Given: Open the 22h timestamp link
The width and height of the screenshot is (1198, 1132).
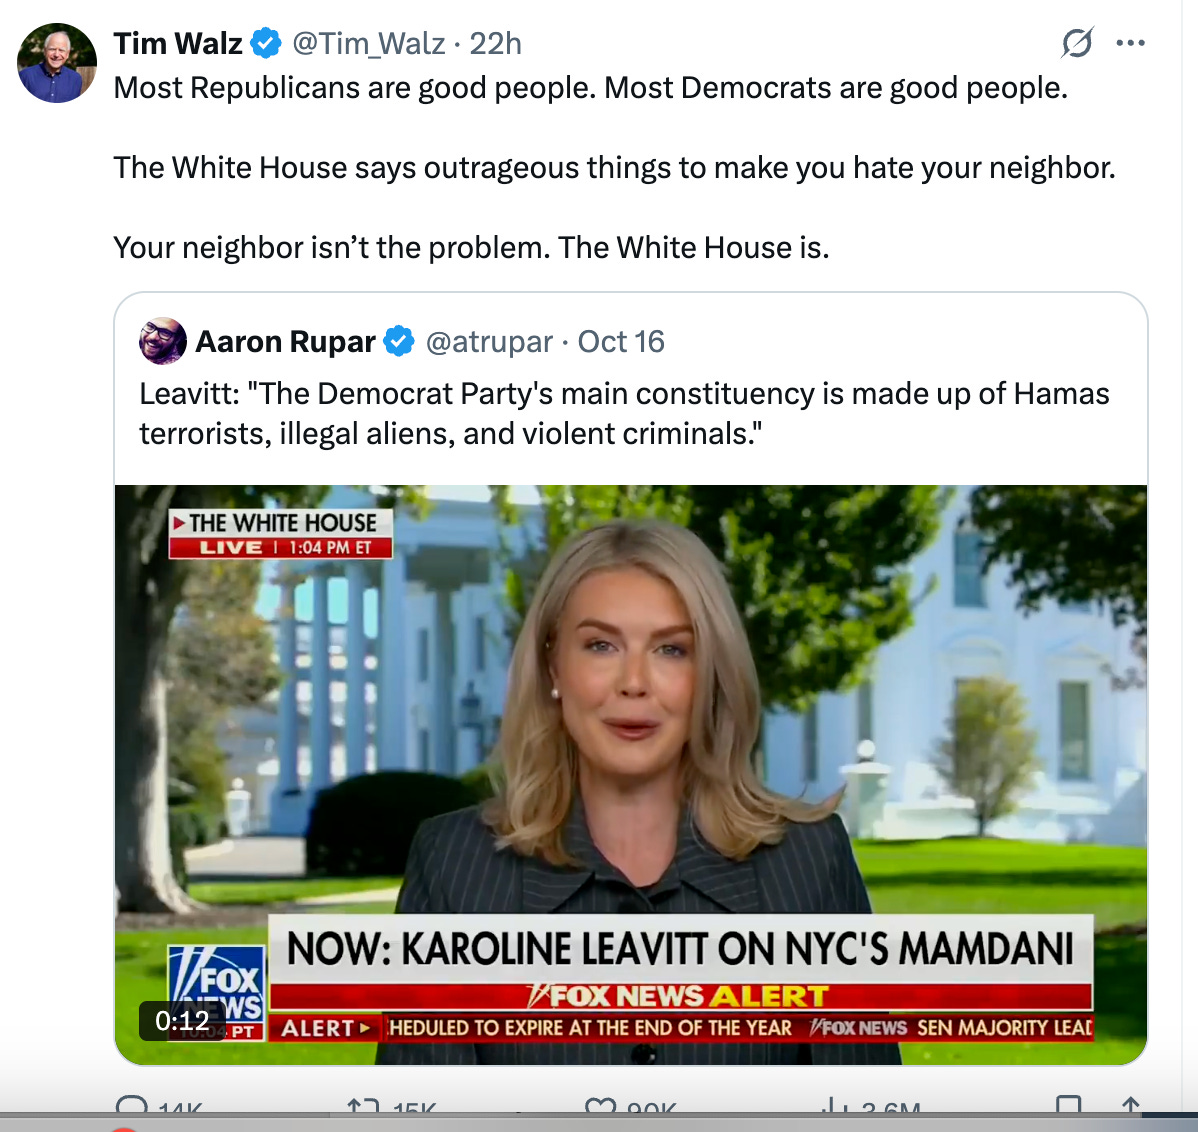Looking at the screenshot, I should pos(495,44).
